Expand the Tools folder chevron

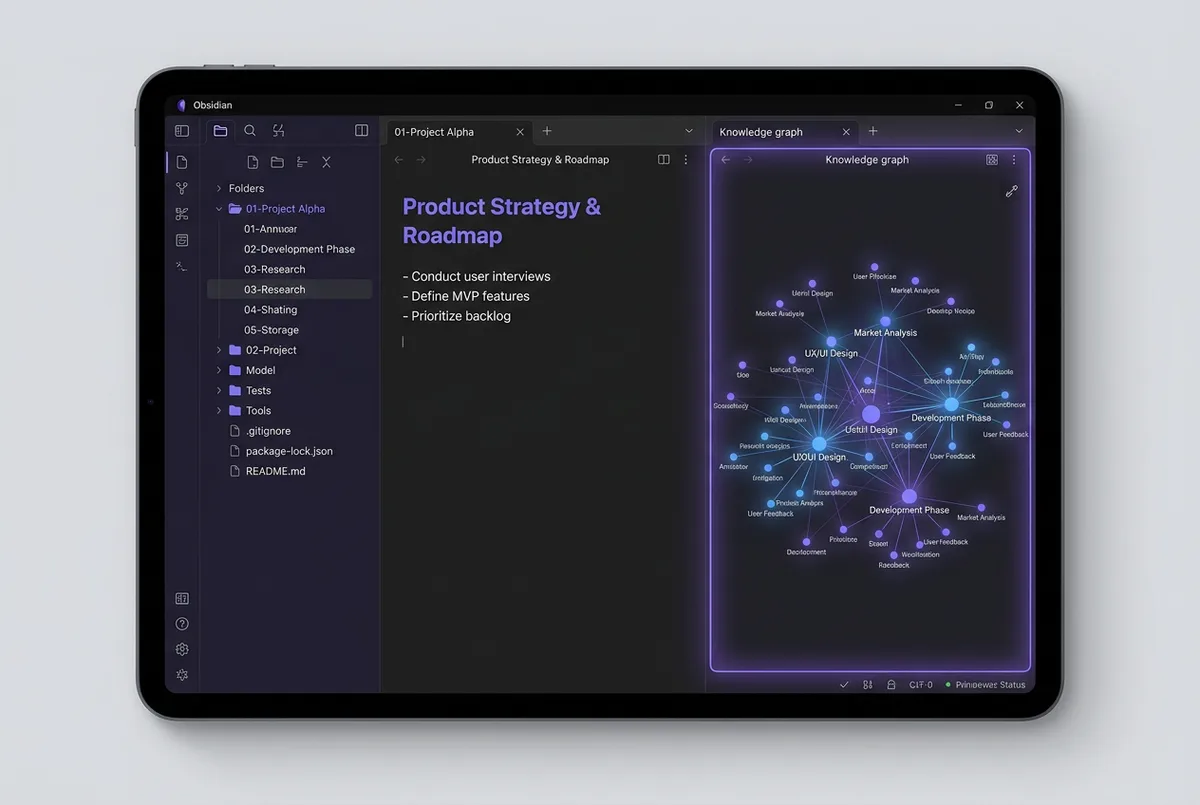[x=219, y=410]
